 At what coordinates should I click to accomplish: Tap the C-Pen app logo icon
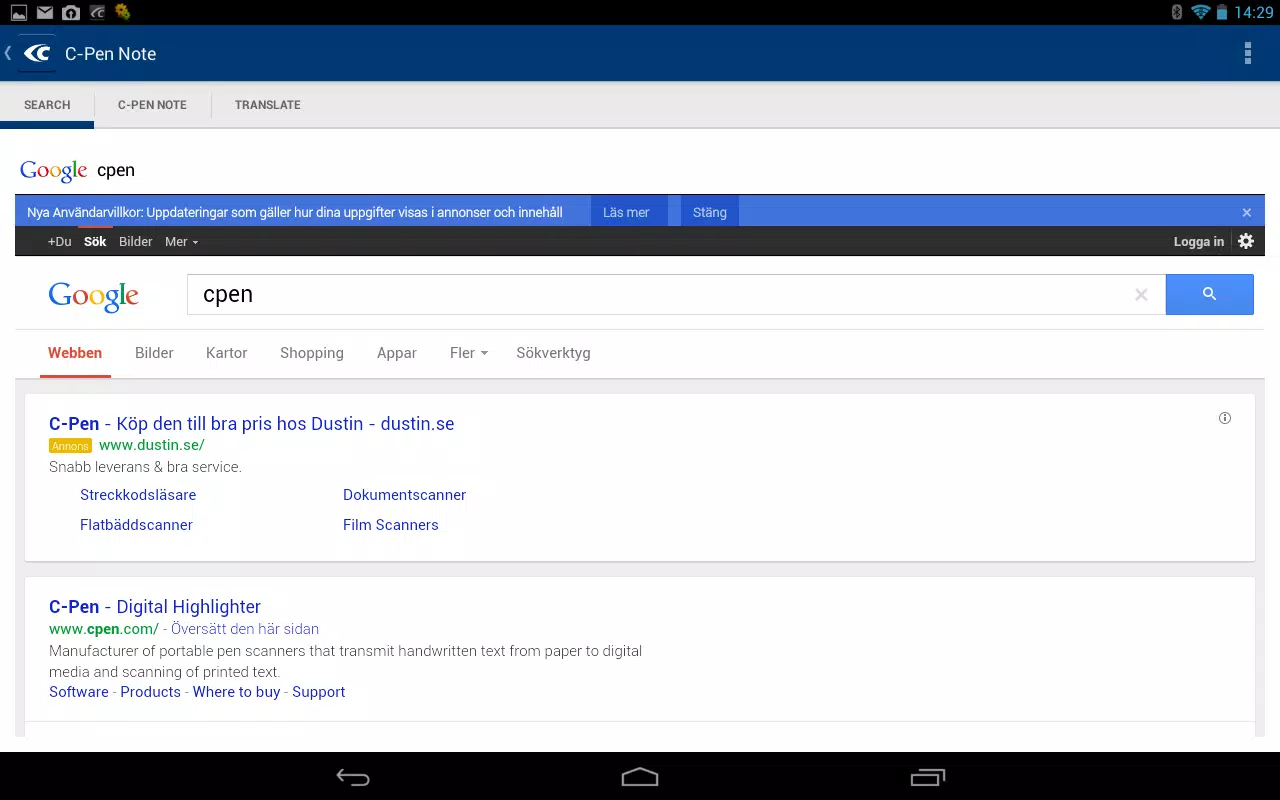point(37,53)
